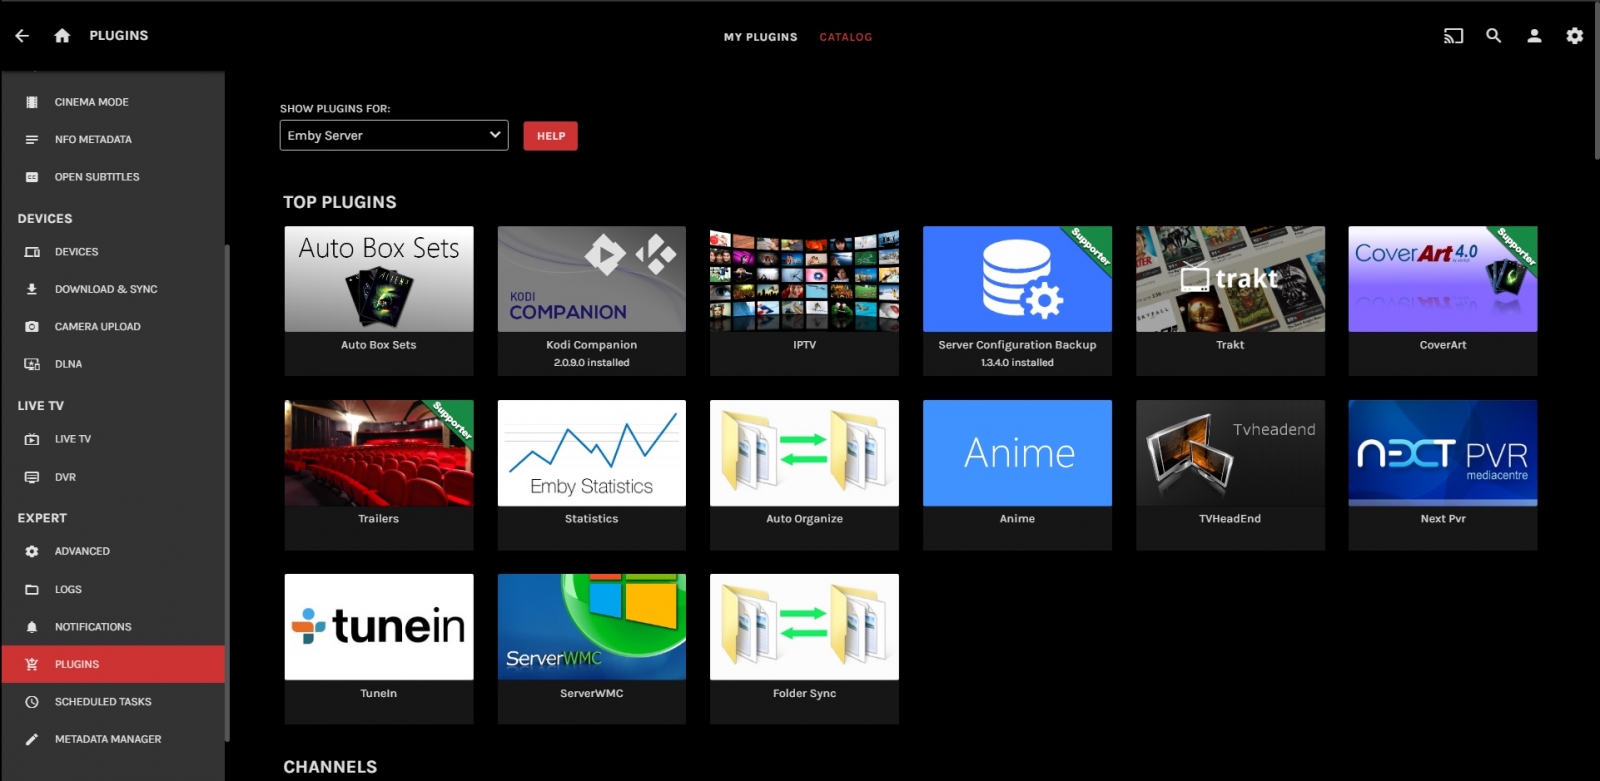Screen dimensions: 1600x781
Task: Open the Emby Statistics plugin card
Action: (592, 475)
